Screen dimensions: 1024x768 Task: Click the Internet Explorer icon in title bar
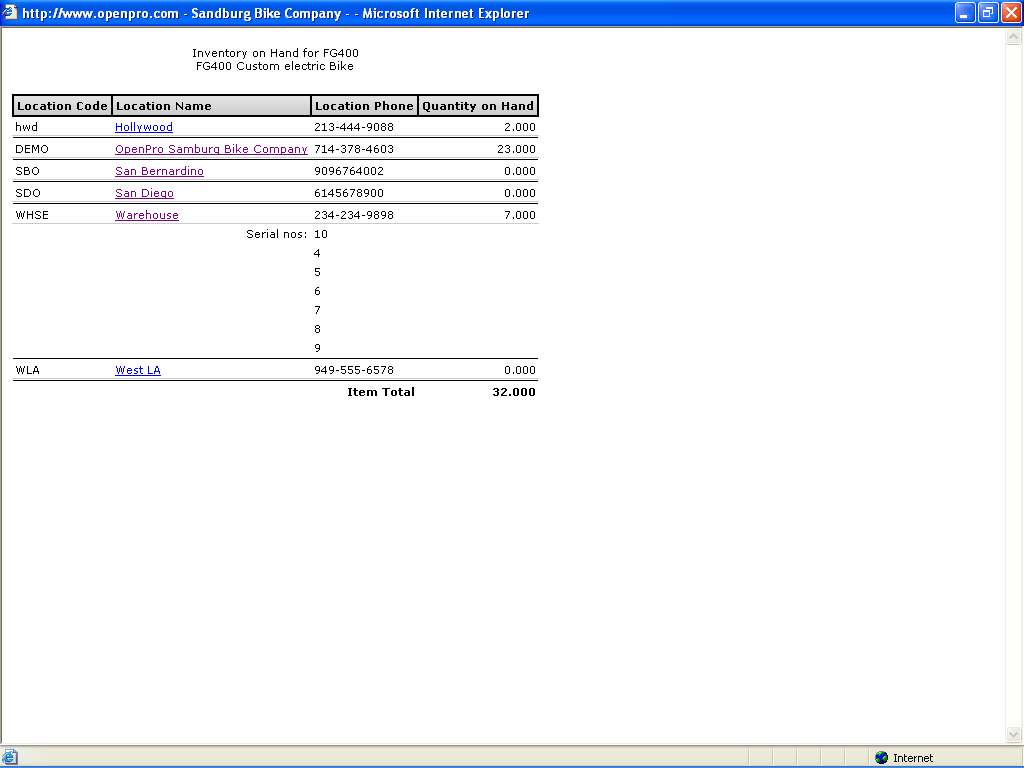pos(11,13)
